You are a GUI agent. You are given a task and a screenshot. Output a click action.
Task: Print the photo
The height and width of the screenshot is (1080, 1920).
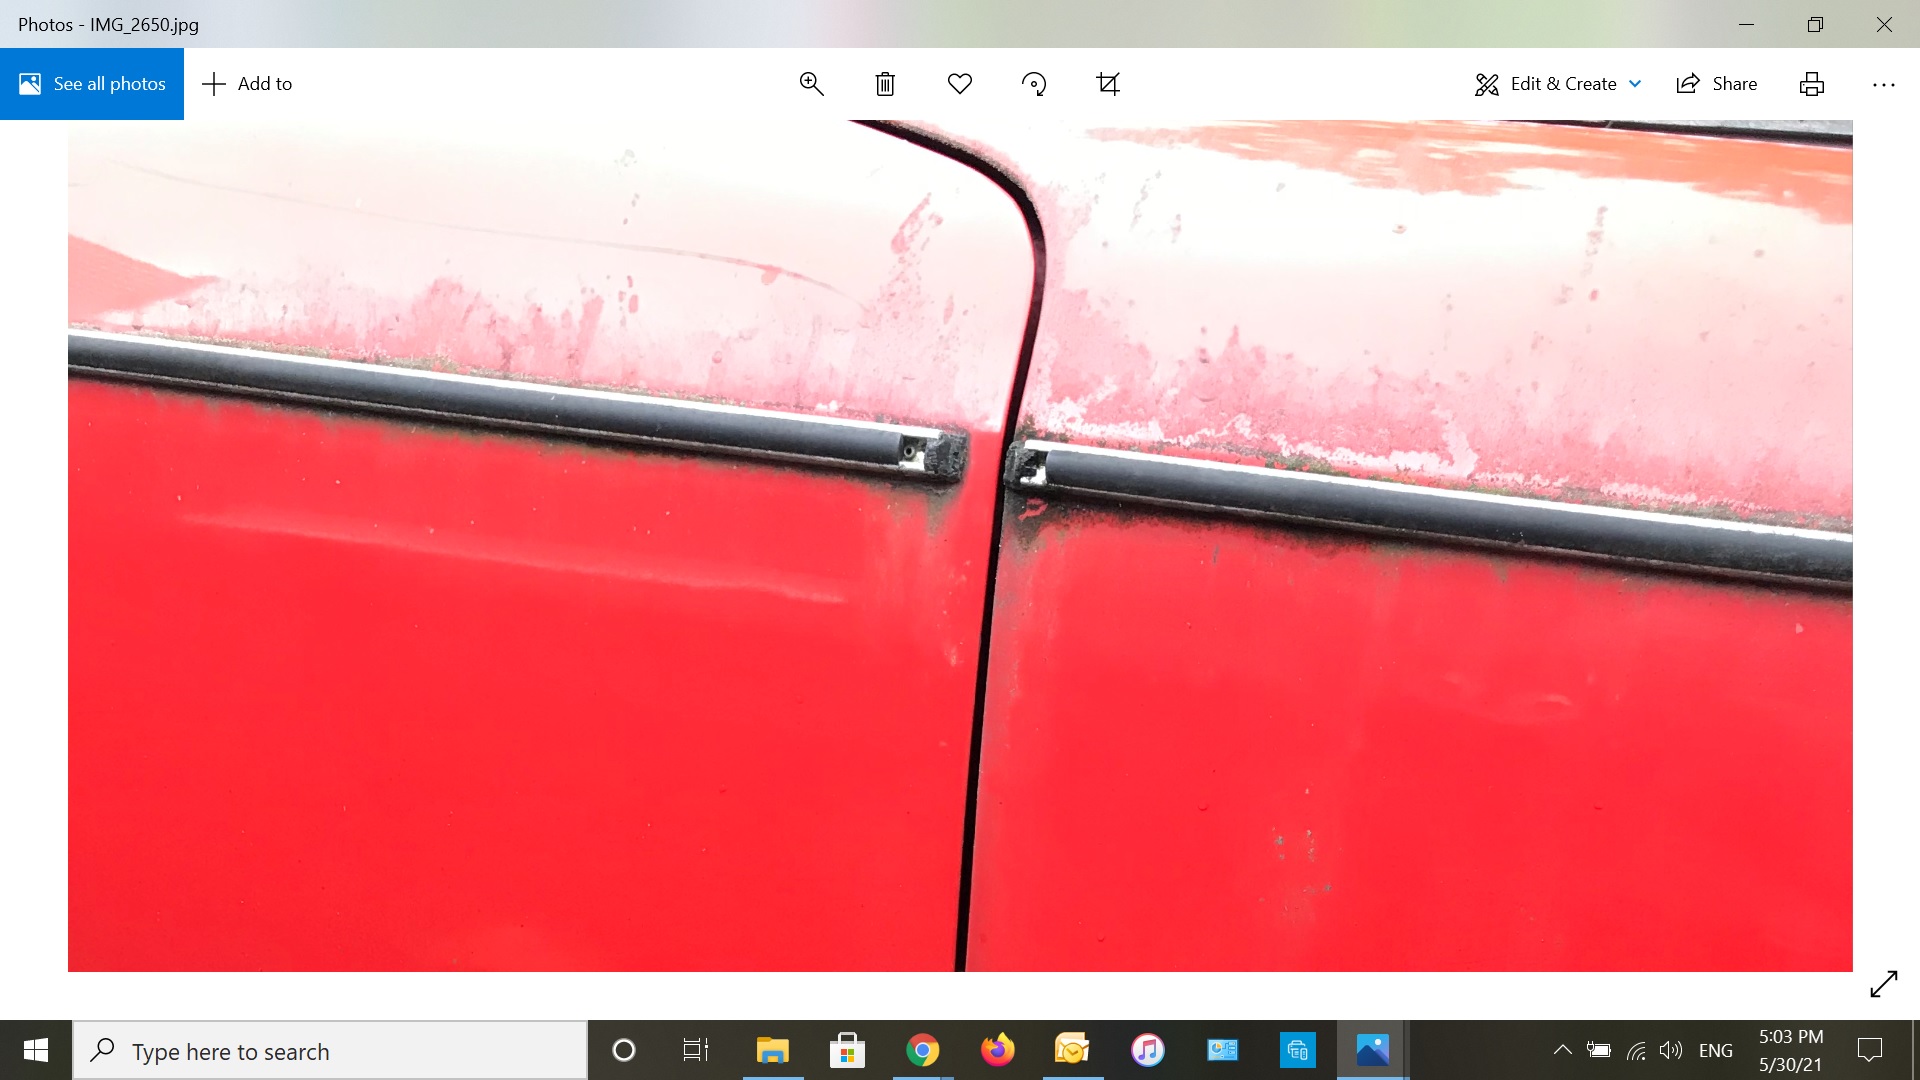(1812, 84)
